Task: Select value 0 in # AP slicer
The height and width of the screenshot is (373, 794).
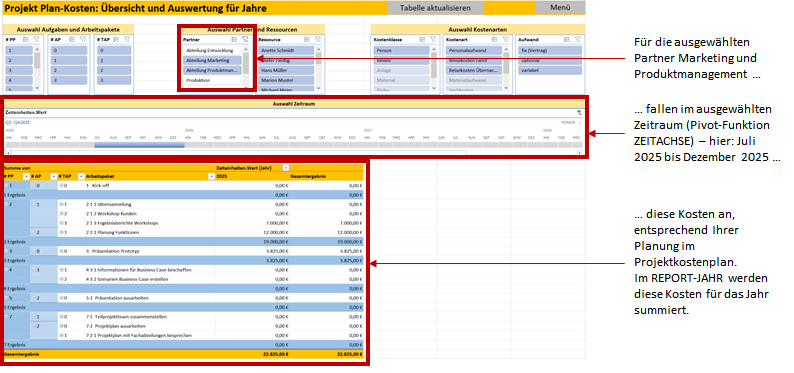Action: click(x=69, y=51)
